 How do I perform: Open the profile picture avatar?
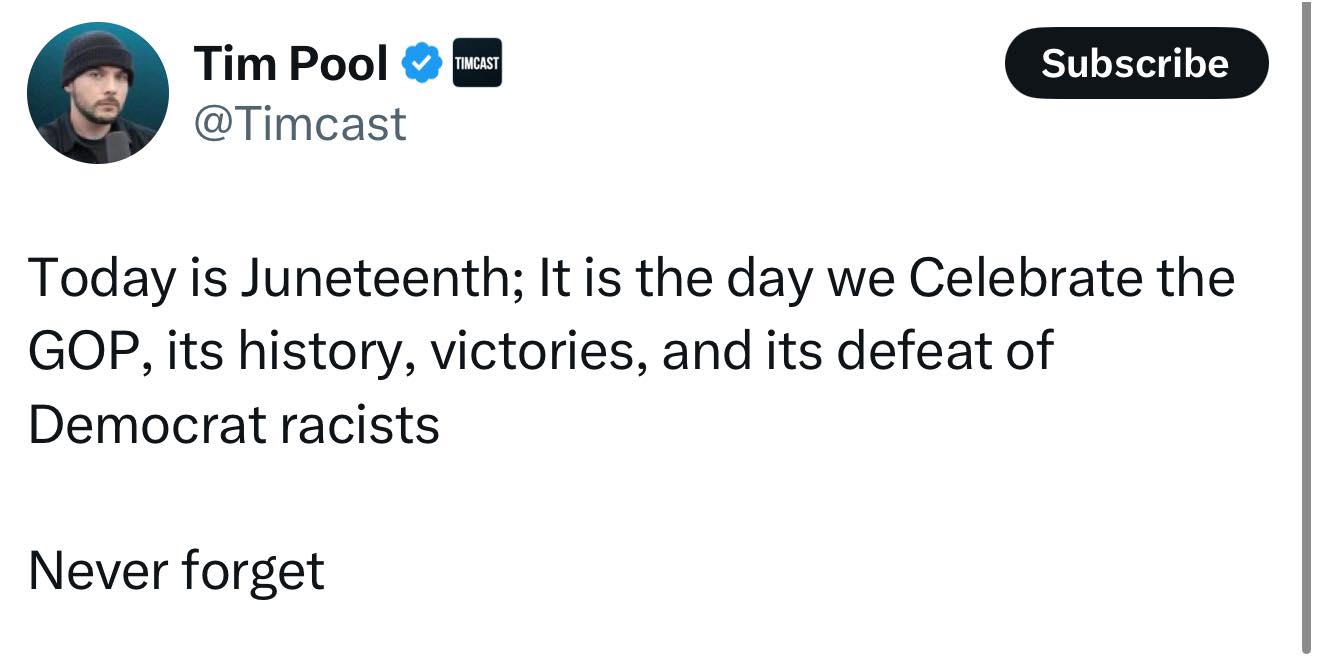click(x=98, y=93)
